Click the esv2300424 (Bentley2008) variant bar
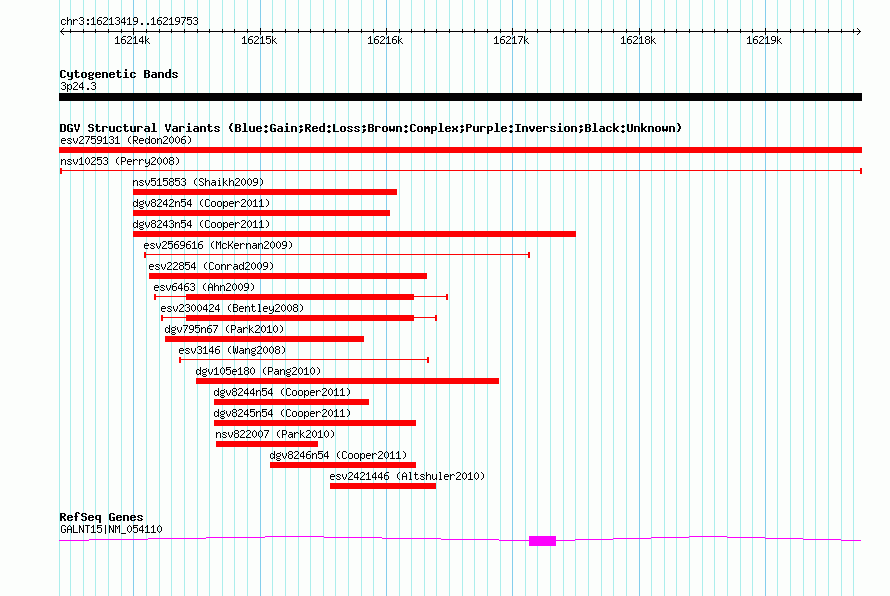Viewport: 890px width, 596px height. coord(299,318)
